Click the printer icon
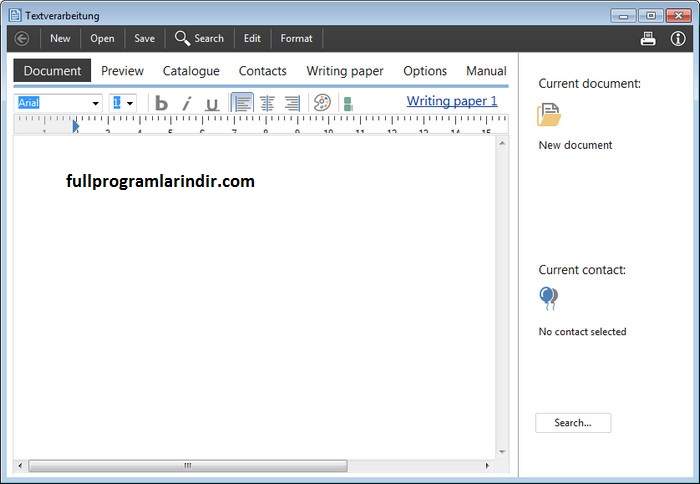The image size is (700, 484). click(x=648, y=38)
